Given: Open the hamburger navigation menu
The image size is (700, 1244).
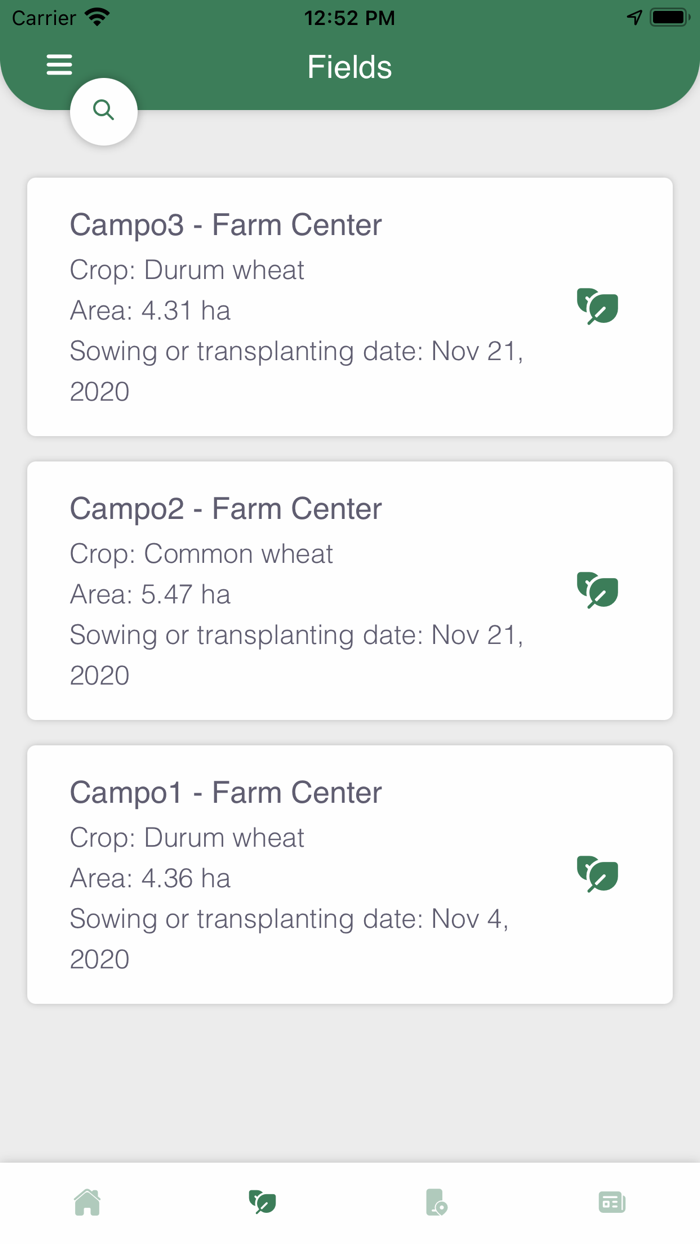Looking at the screenshot, I should (x=59, y=65).
